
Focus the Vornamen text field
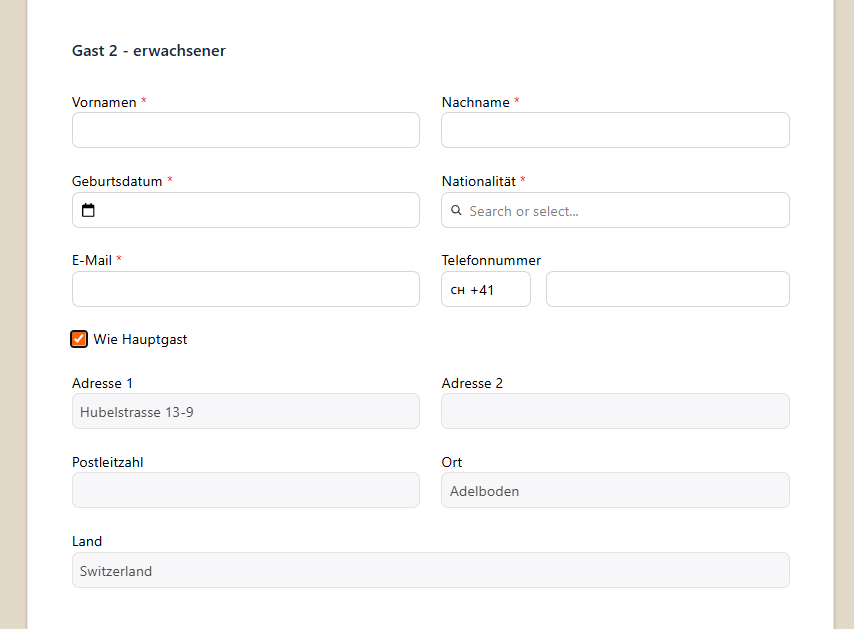(245, 130)
